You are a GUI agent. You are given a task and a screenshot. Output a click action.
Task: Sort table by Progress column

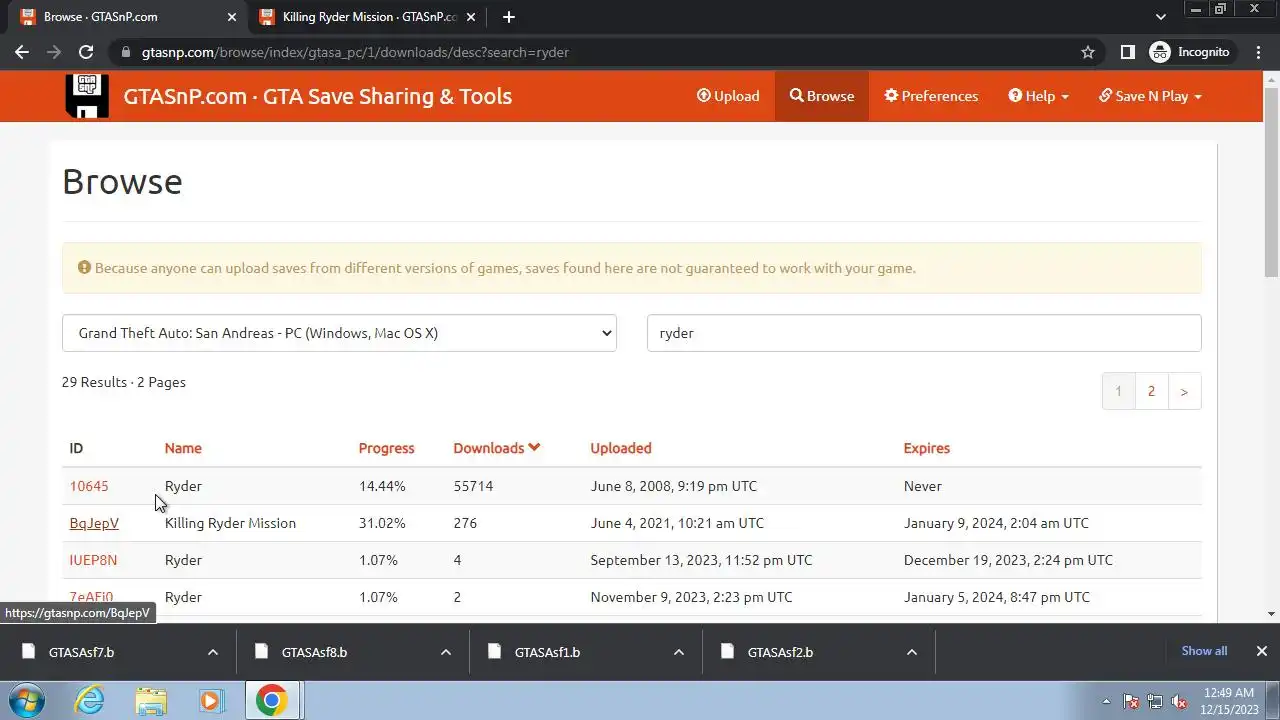coord(386,448)
